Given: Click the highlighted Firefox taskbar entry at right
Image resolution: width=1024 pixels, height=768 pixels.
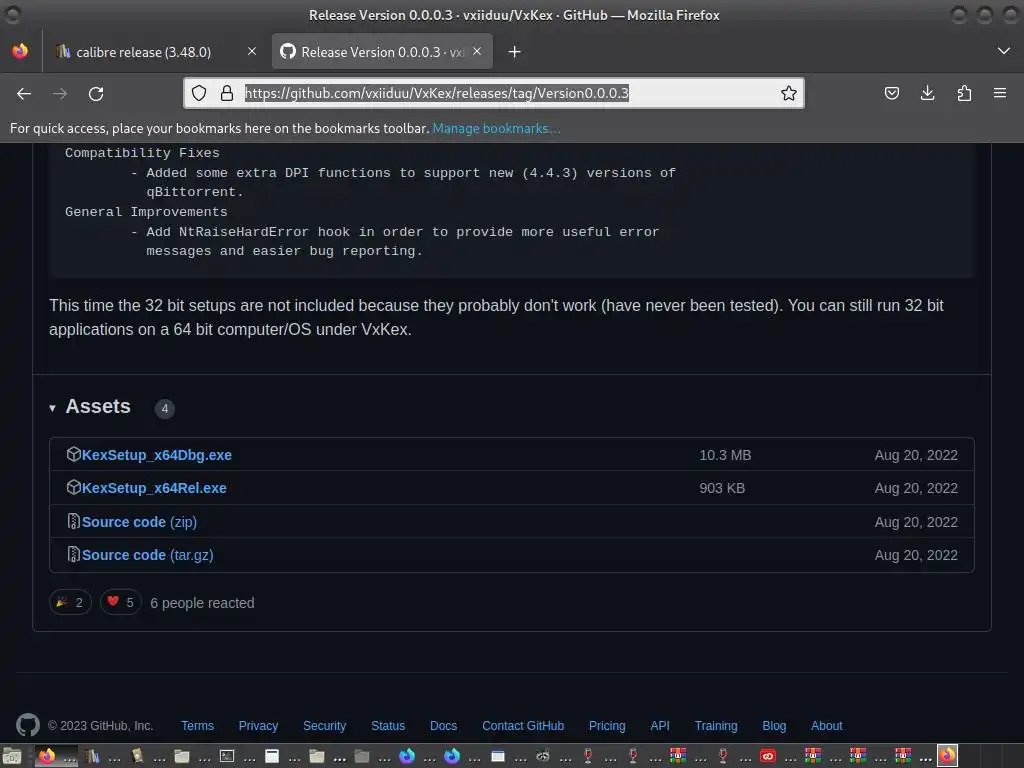Looking at the screenshot, I should (x=948, y=756).
